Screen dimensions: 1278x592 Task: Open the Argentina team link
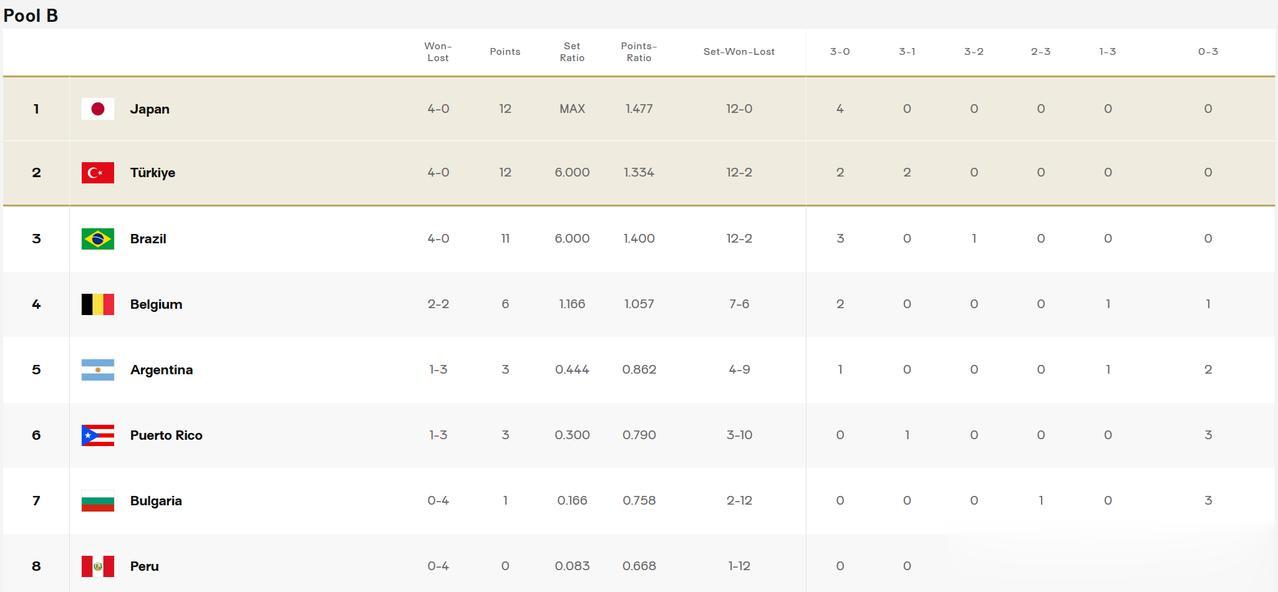click(x=161, y=370)
